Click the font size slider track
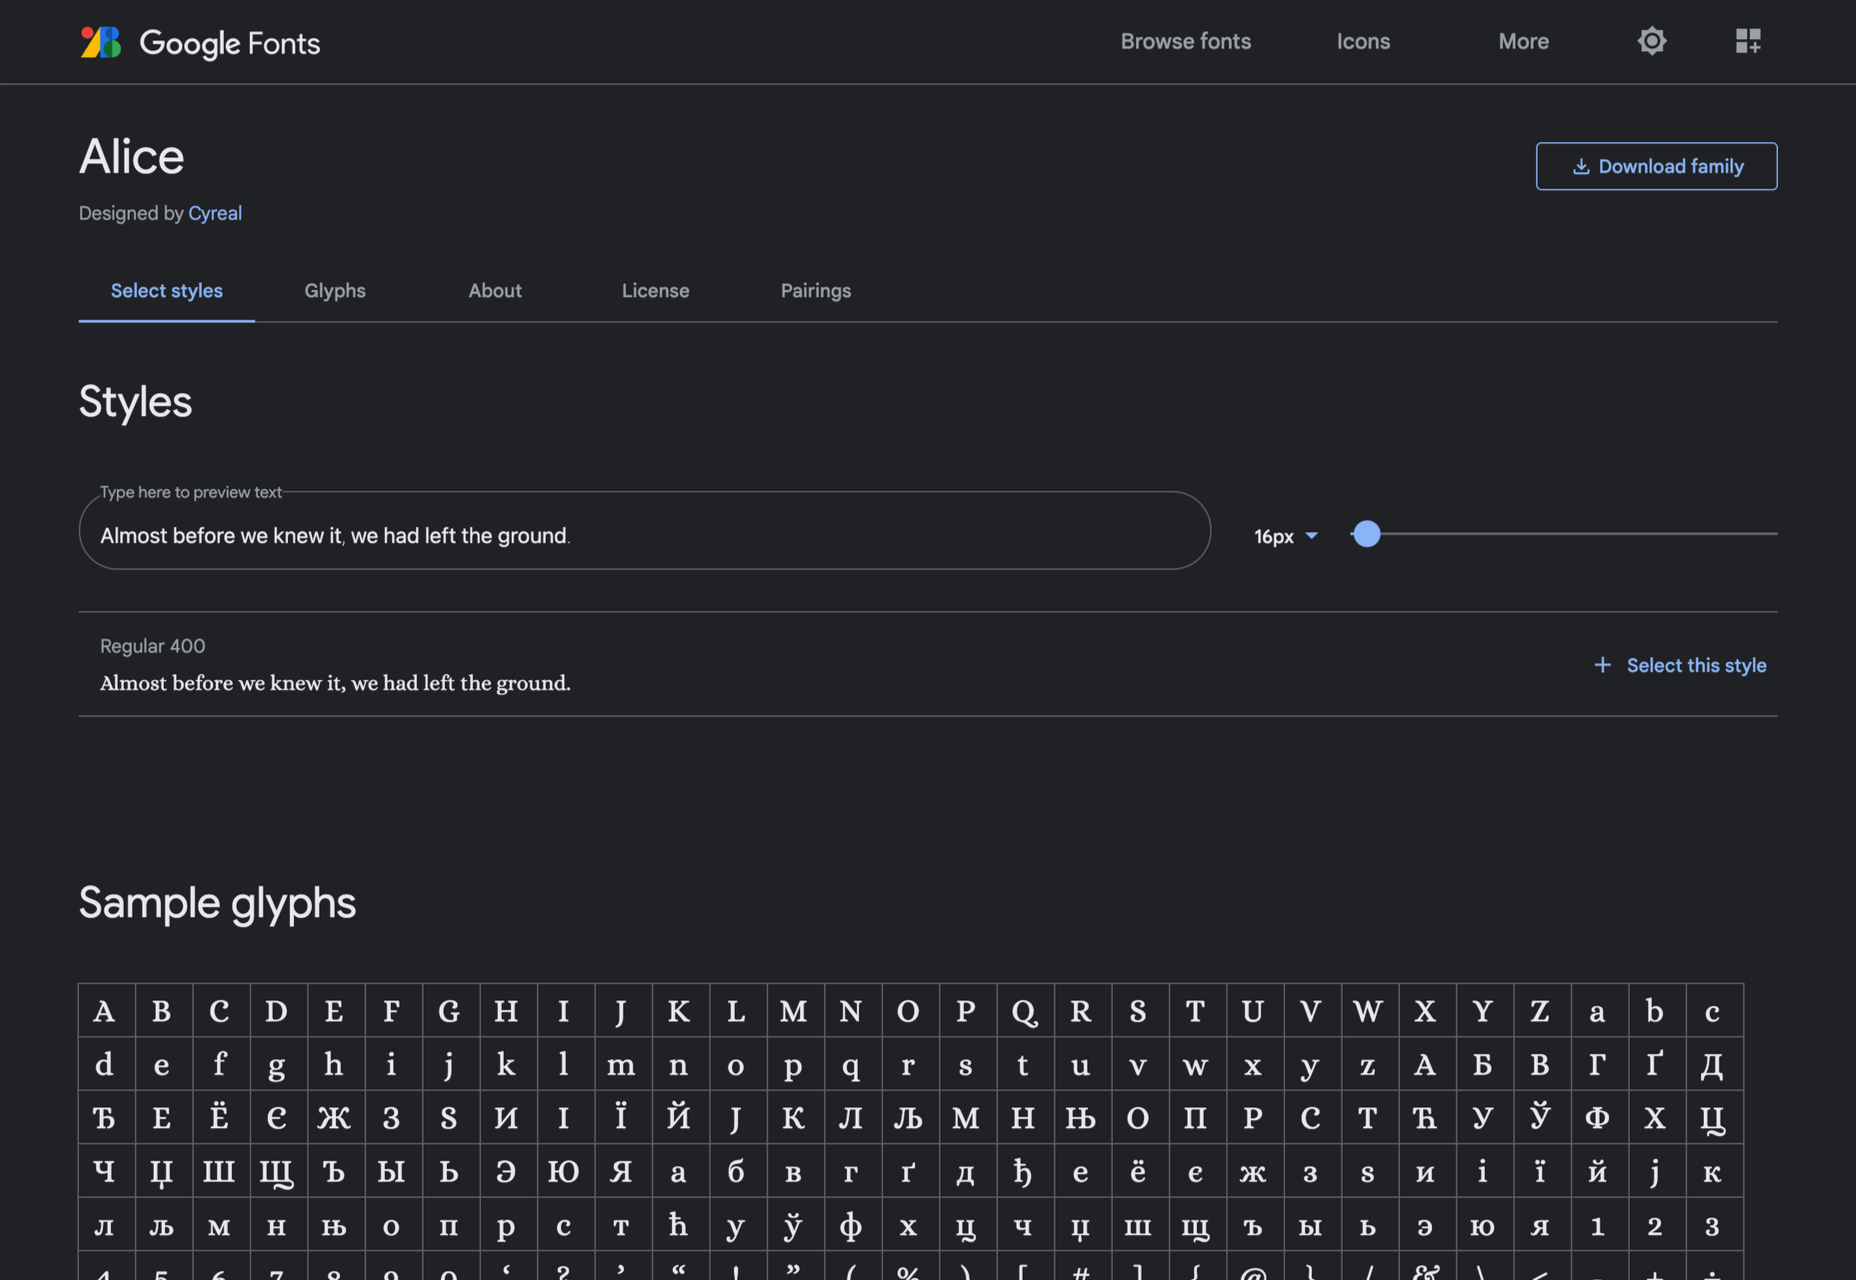 pyautogui.click(x=1564, y=534)
